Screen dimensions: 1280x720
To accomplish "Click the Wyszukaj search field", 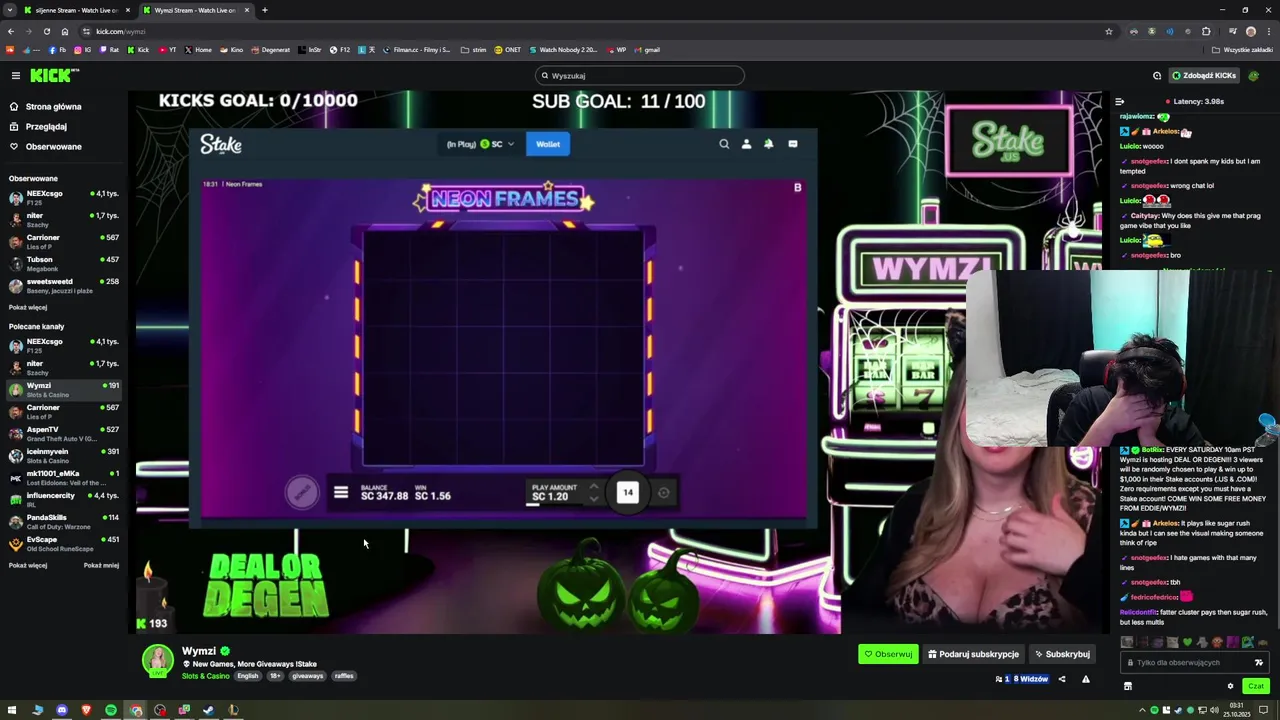I will pyautogui.click(x=640, y=76).
